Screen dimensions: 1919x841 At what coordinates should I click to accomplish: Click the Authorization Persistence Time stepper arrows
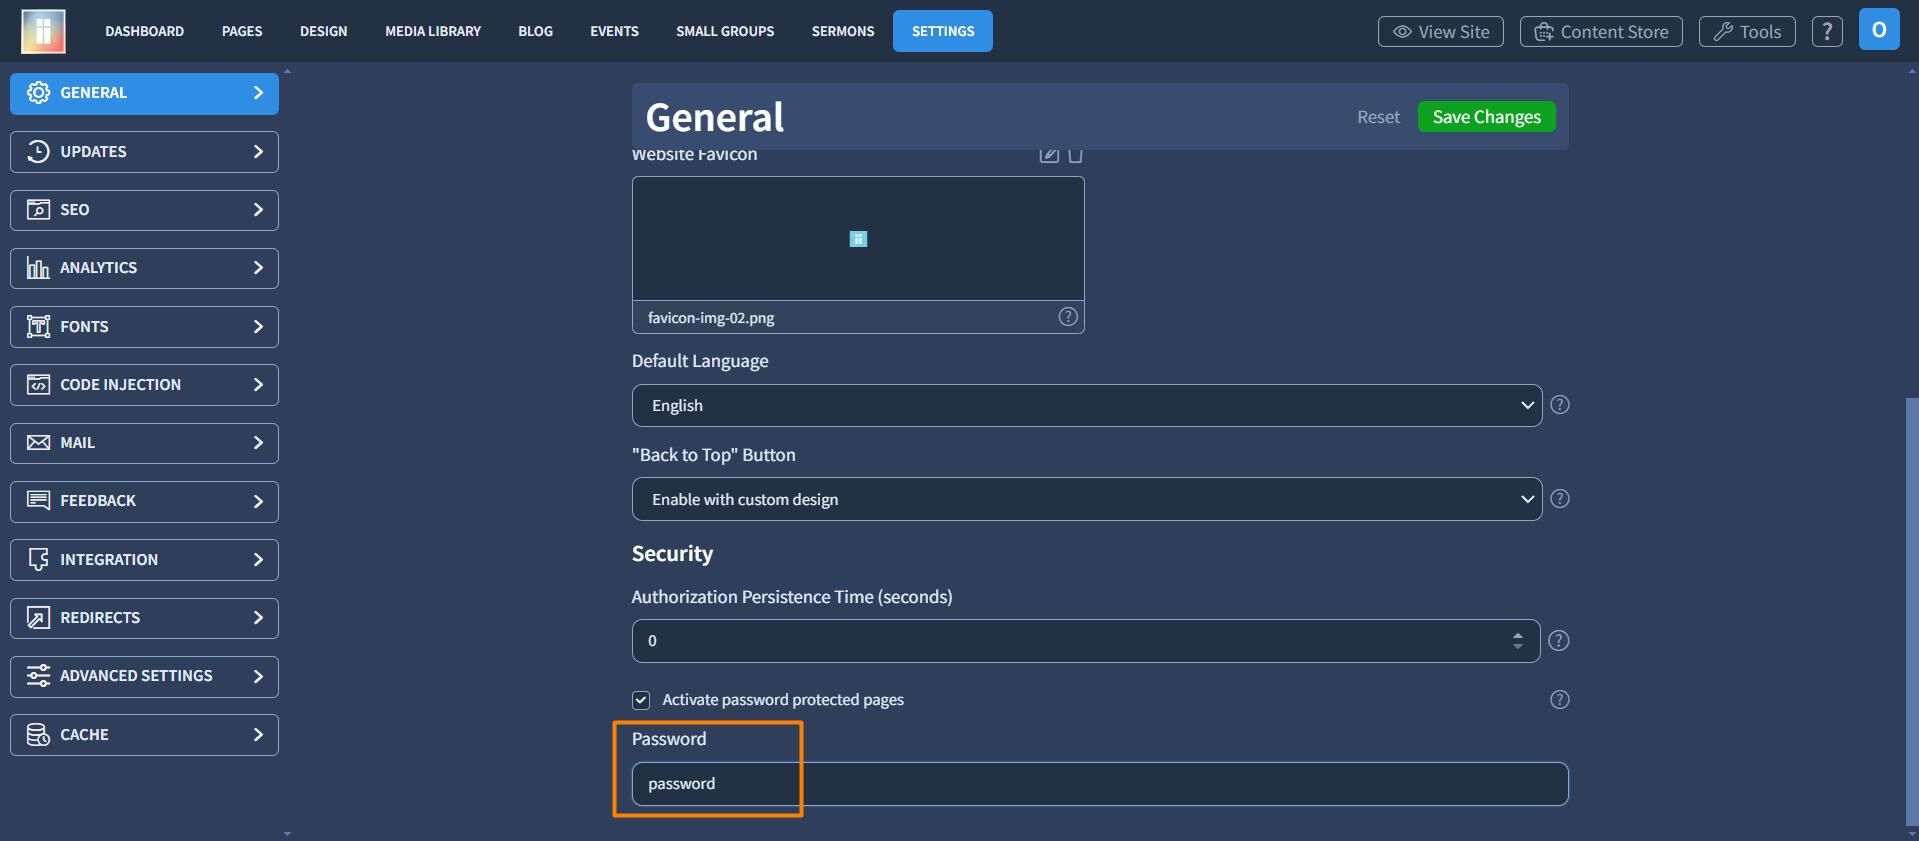1518,641
